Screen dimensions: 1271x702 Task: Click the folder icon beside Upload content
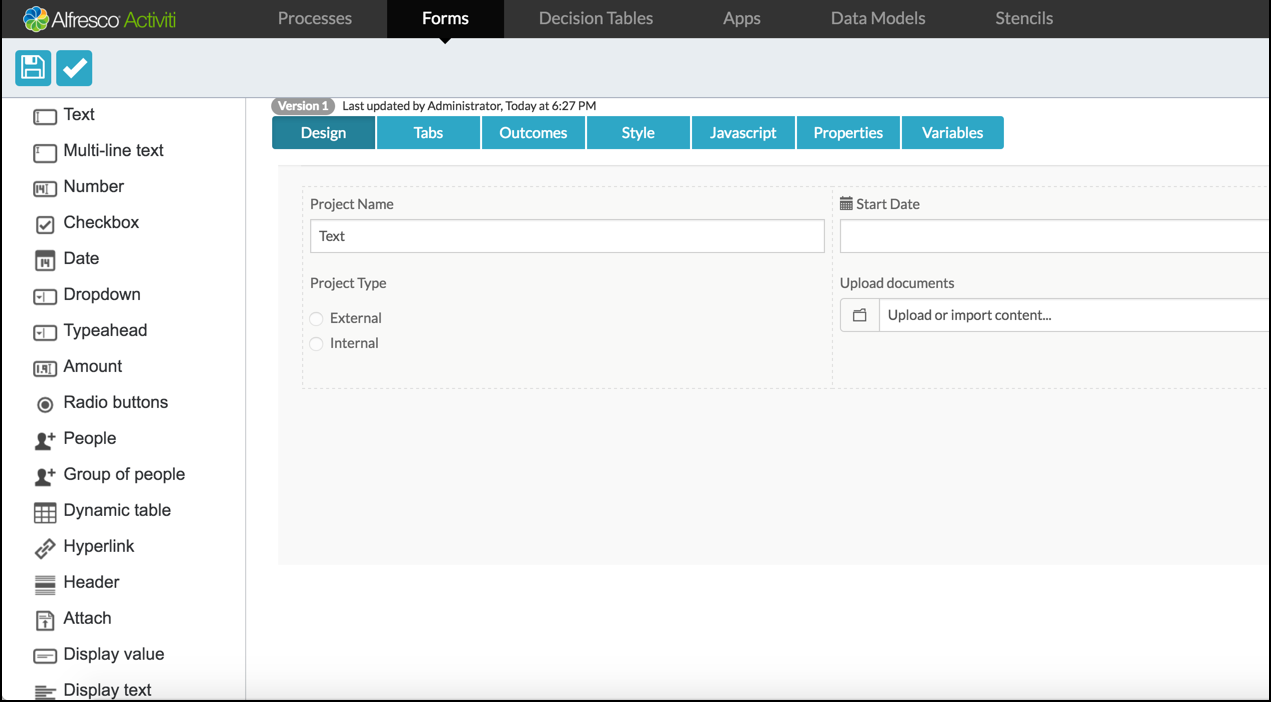[859, 315]
